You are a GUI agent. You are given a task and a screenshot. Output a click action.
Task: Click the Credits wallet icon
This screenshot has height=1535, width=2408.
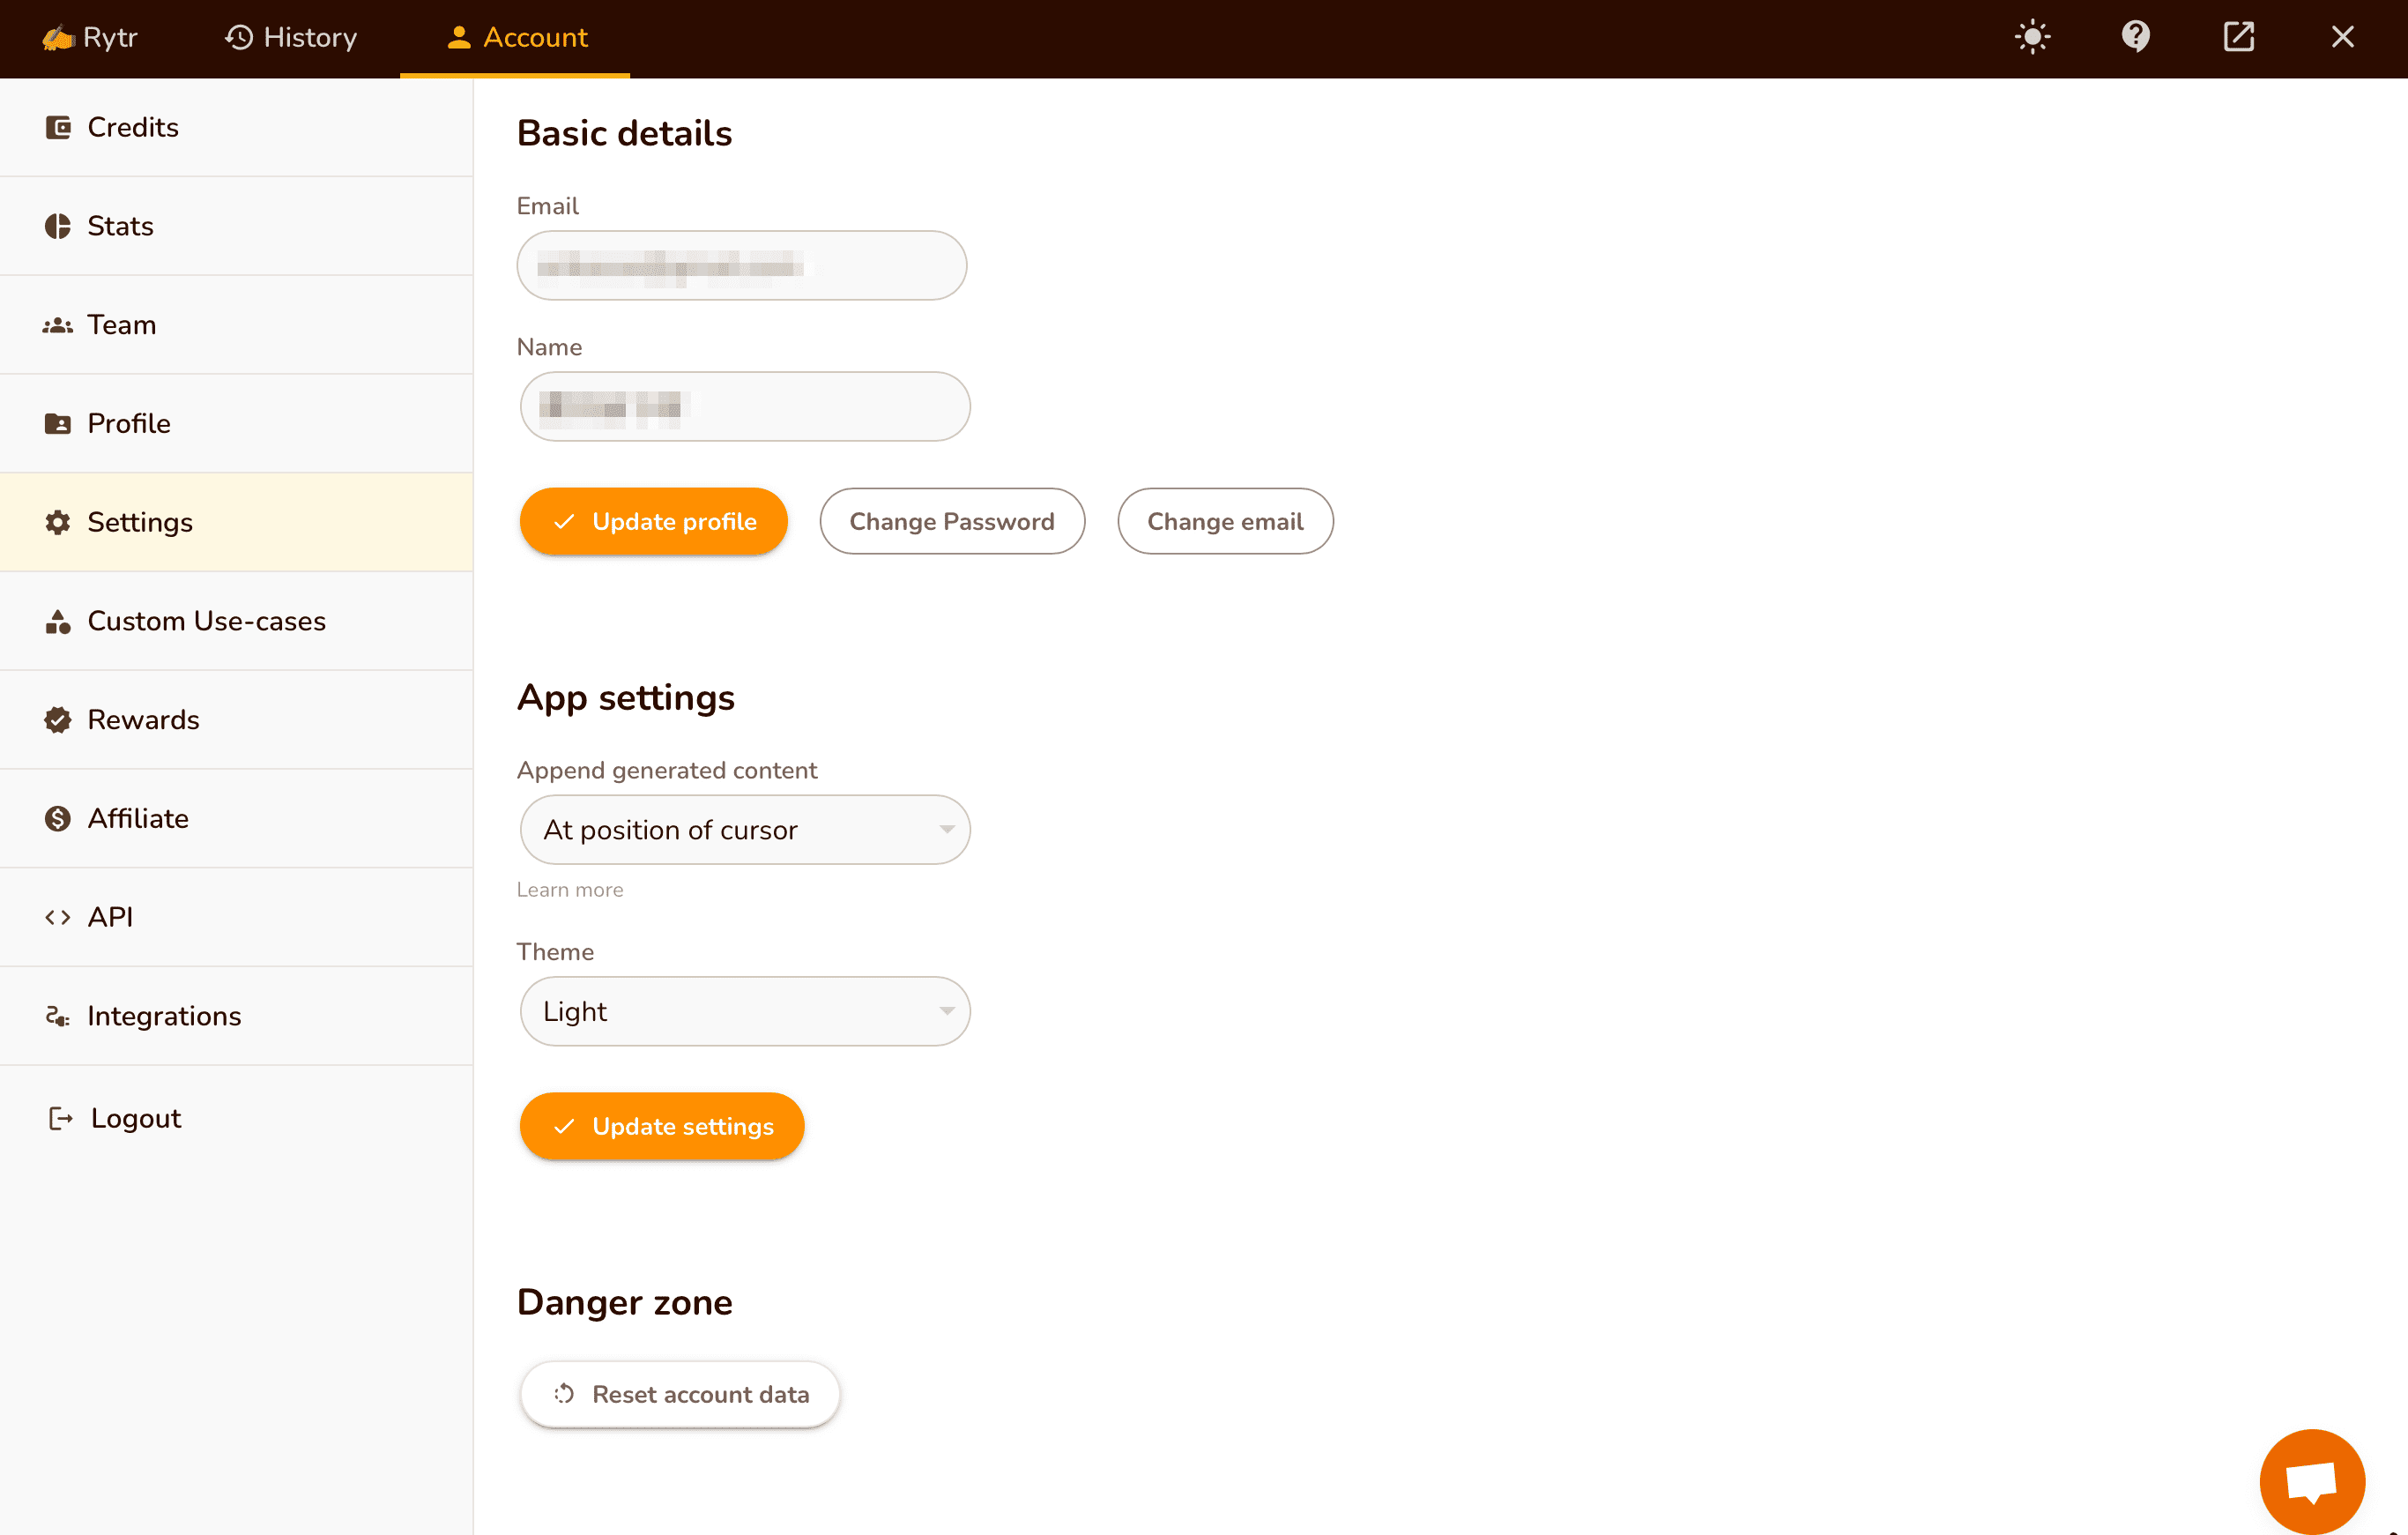point(58,127)
